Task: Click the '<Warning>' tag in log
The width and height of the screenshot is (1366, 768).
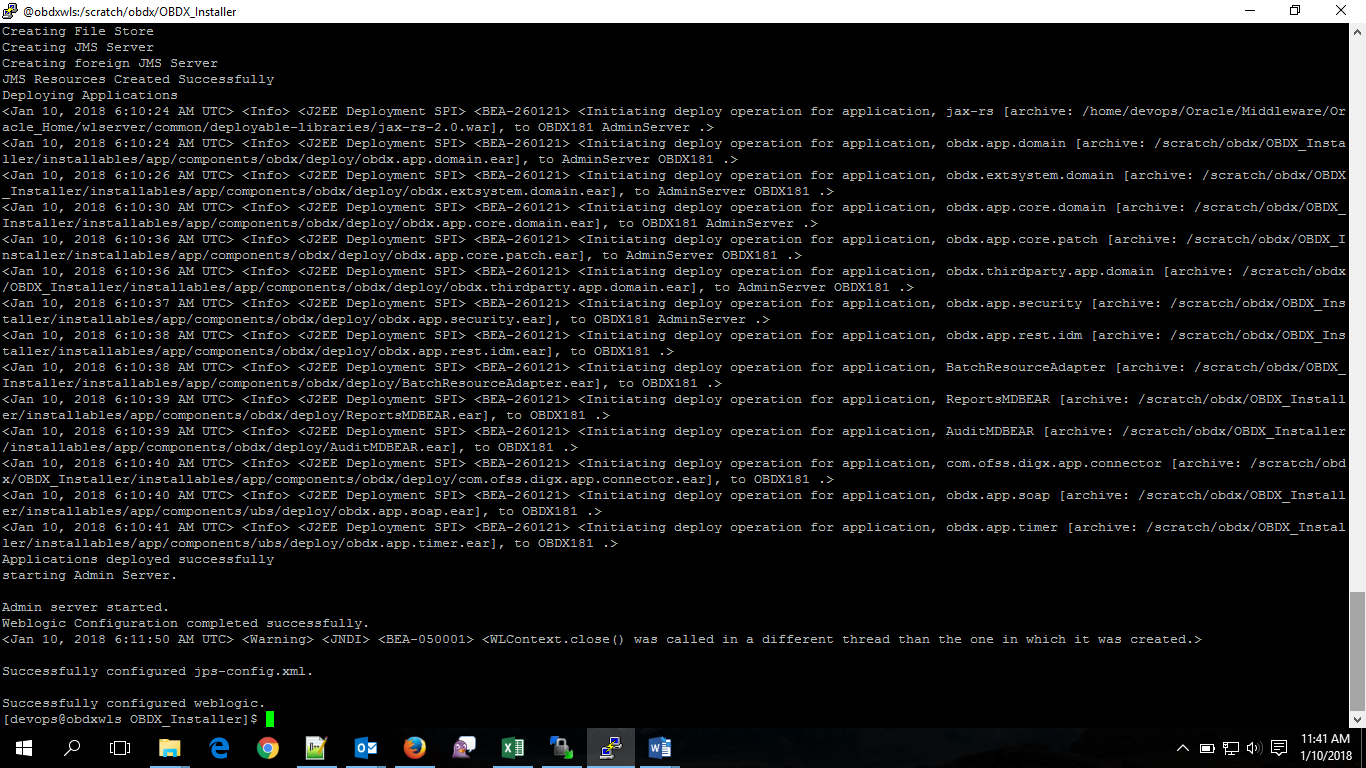Action: click(x=278, y=639)
